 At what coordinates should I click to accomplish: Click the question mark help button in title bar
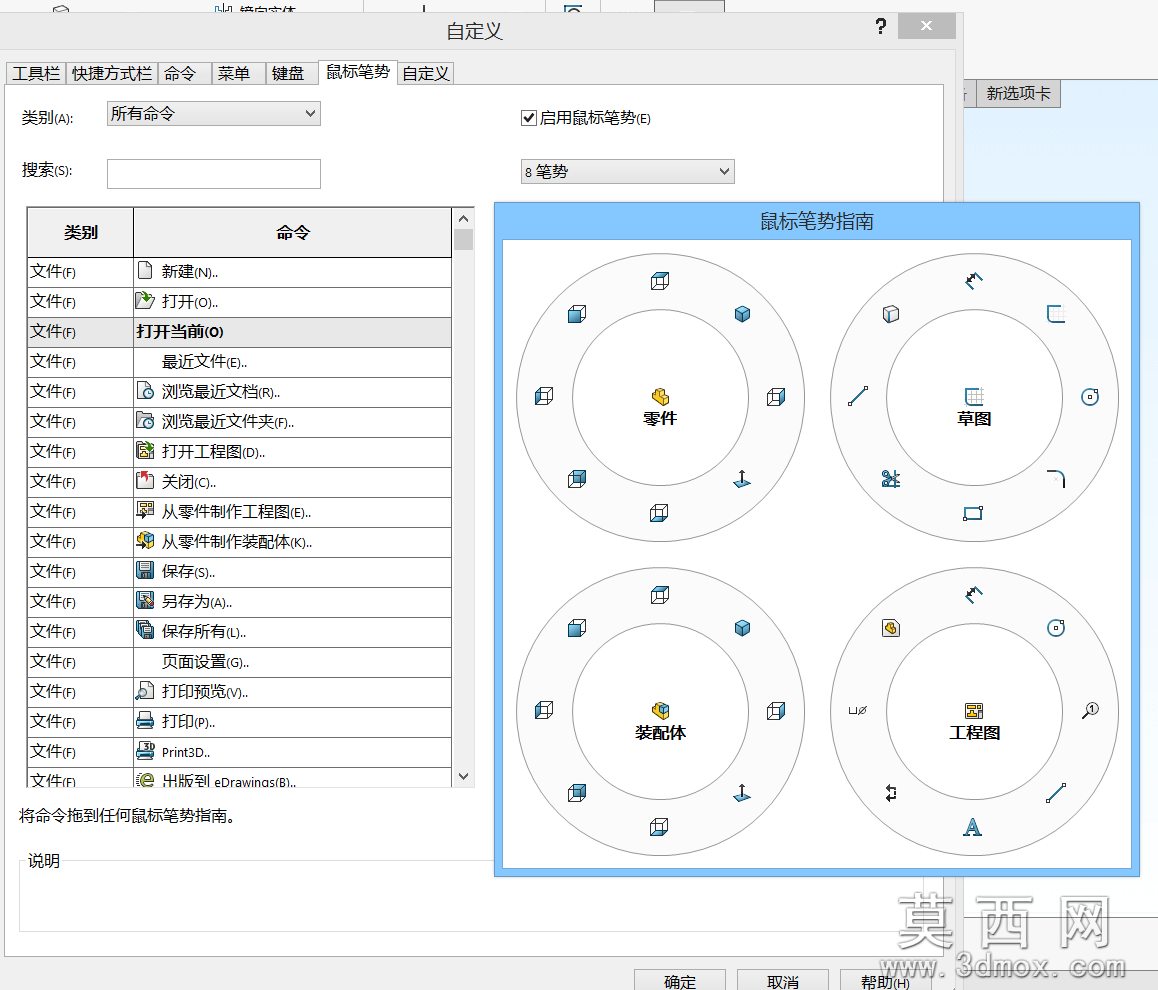click(880, 27)
